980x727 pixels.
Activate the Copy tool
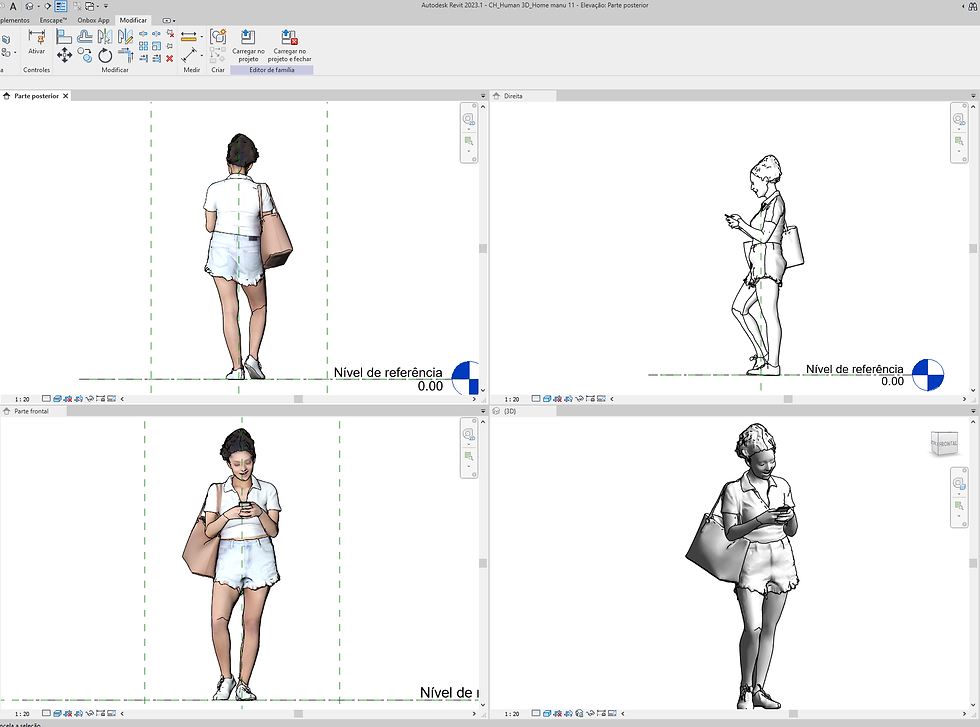pos(85,55)
